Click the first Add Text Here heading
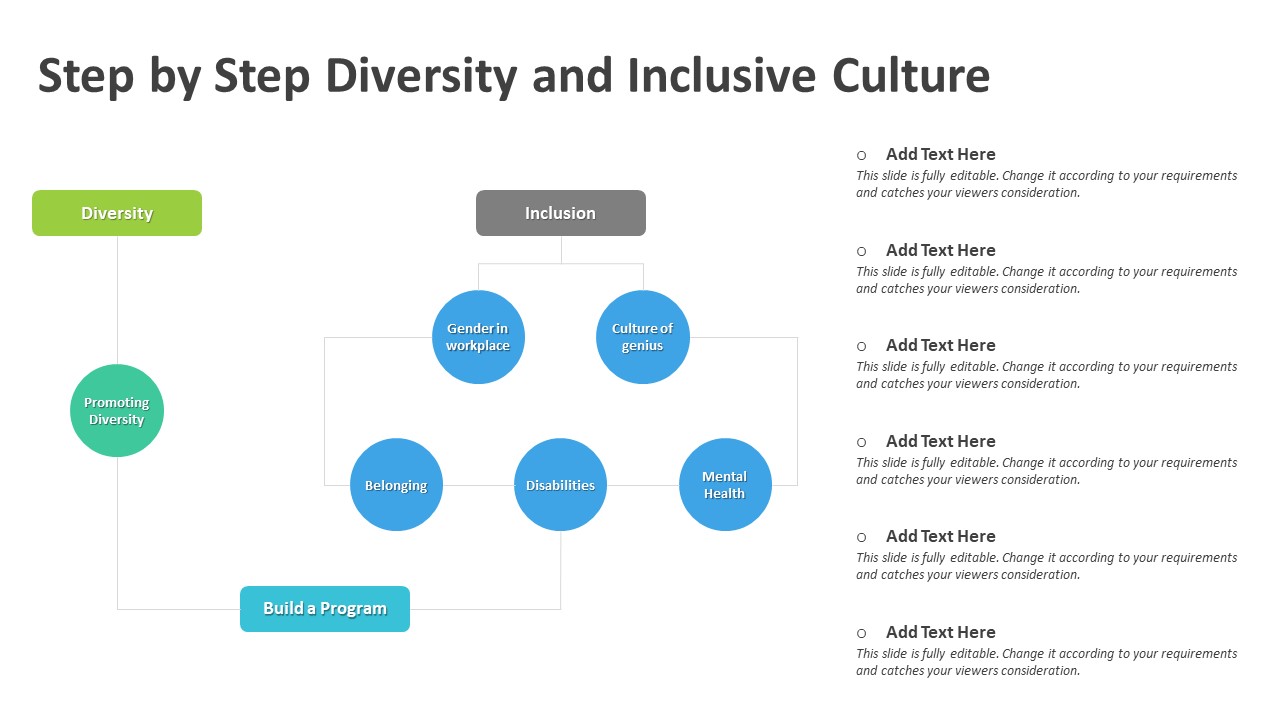 point(941,154)
